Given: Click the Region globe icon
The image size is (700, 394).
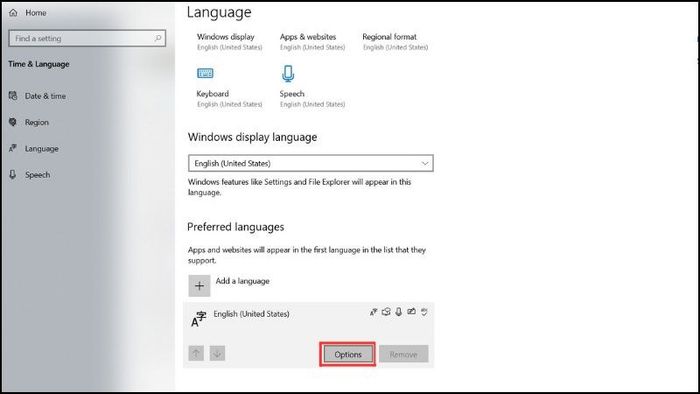Looking at the screenshot, I should [x=13, y=122].
